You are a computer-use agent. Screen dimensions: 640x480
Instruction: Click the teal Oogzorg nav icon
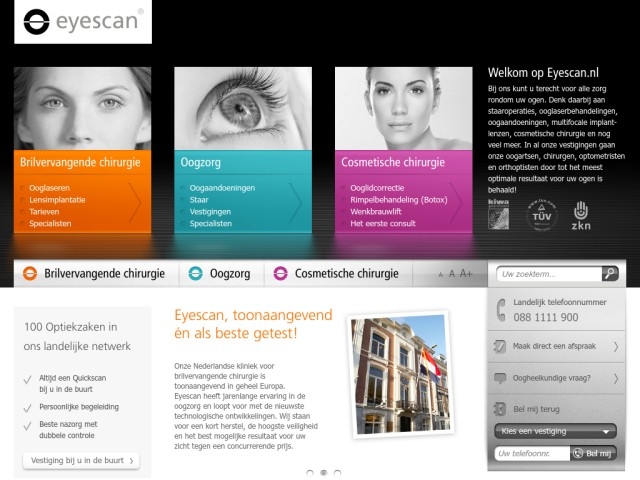click(196, 273)
